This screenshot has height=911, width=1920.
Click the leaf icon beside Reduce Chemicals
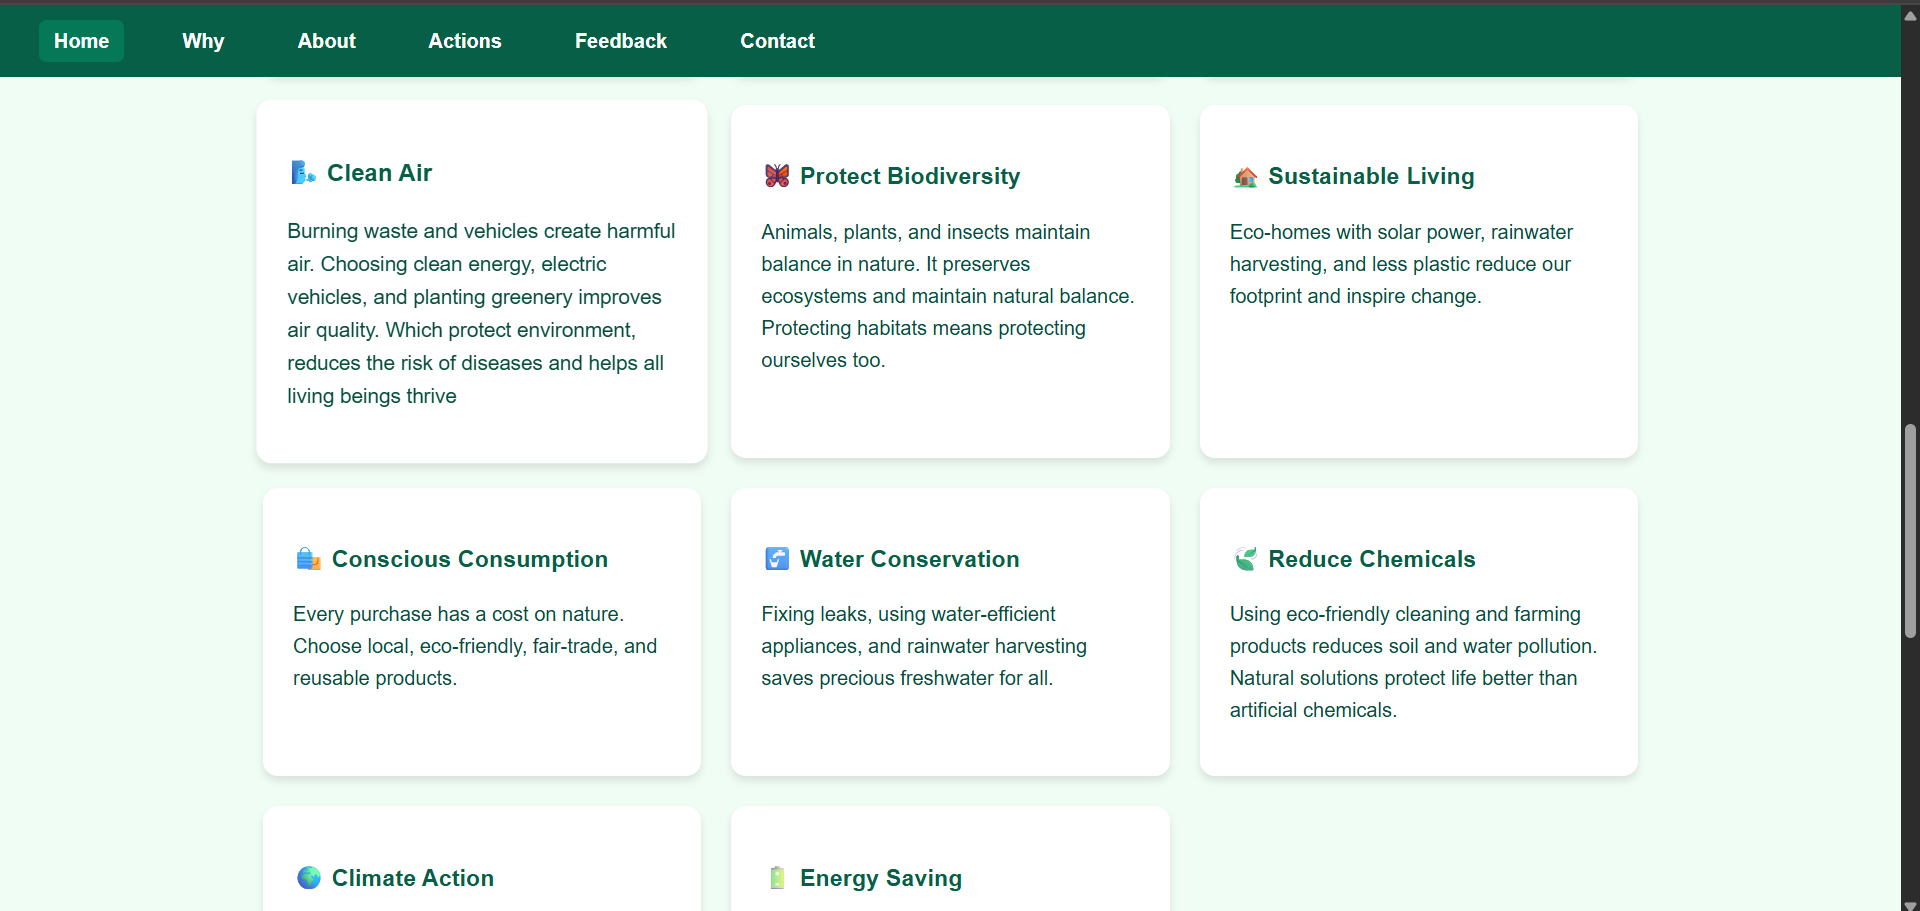pyautogui.click(x=1245, y=559)
